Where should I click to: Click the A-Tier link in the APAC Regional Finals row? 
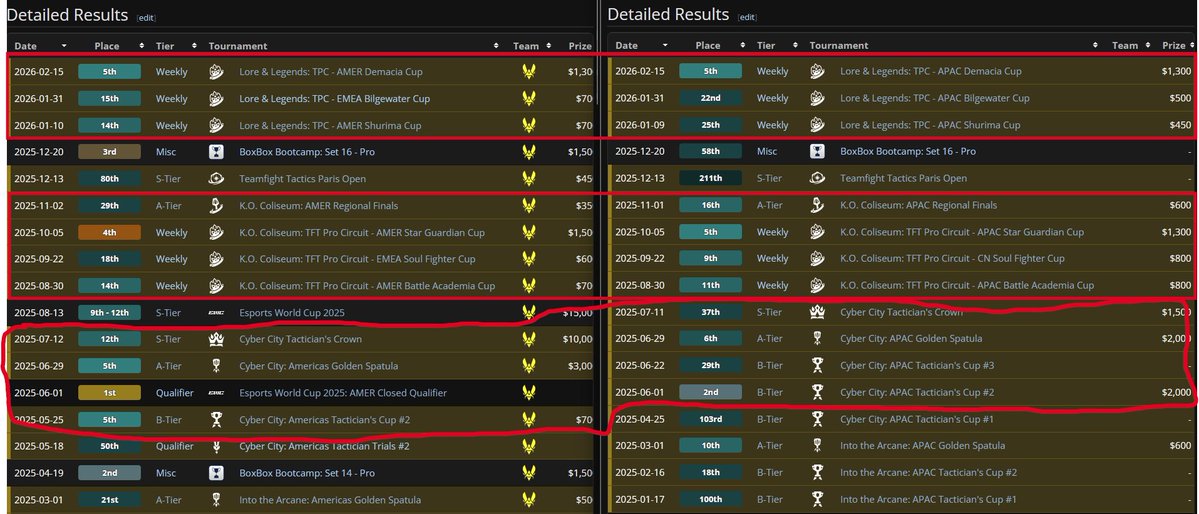point(770,205)
